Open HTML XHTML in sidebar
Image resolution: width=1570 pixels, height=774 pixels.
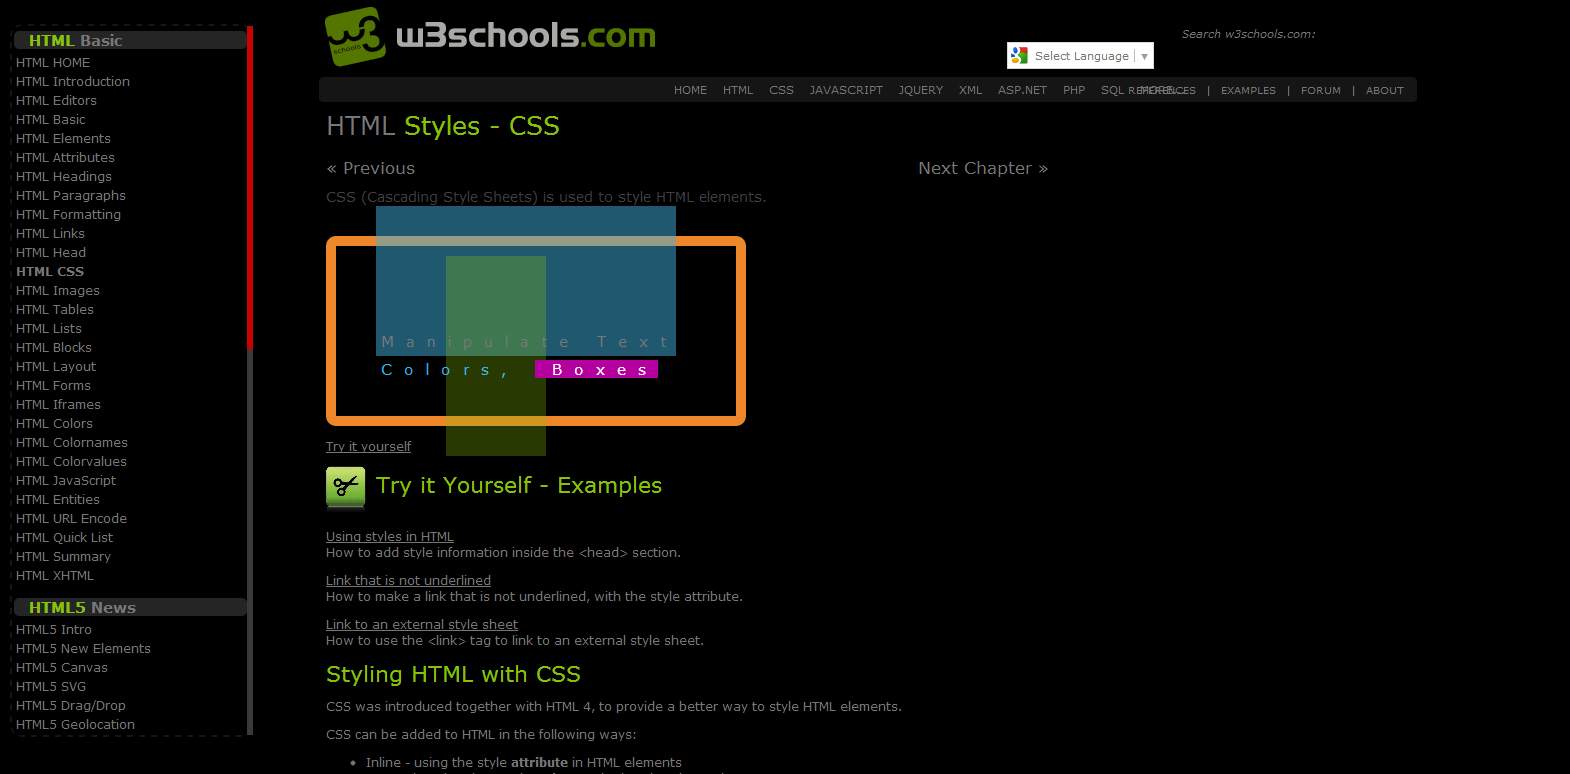click(55, 576)
